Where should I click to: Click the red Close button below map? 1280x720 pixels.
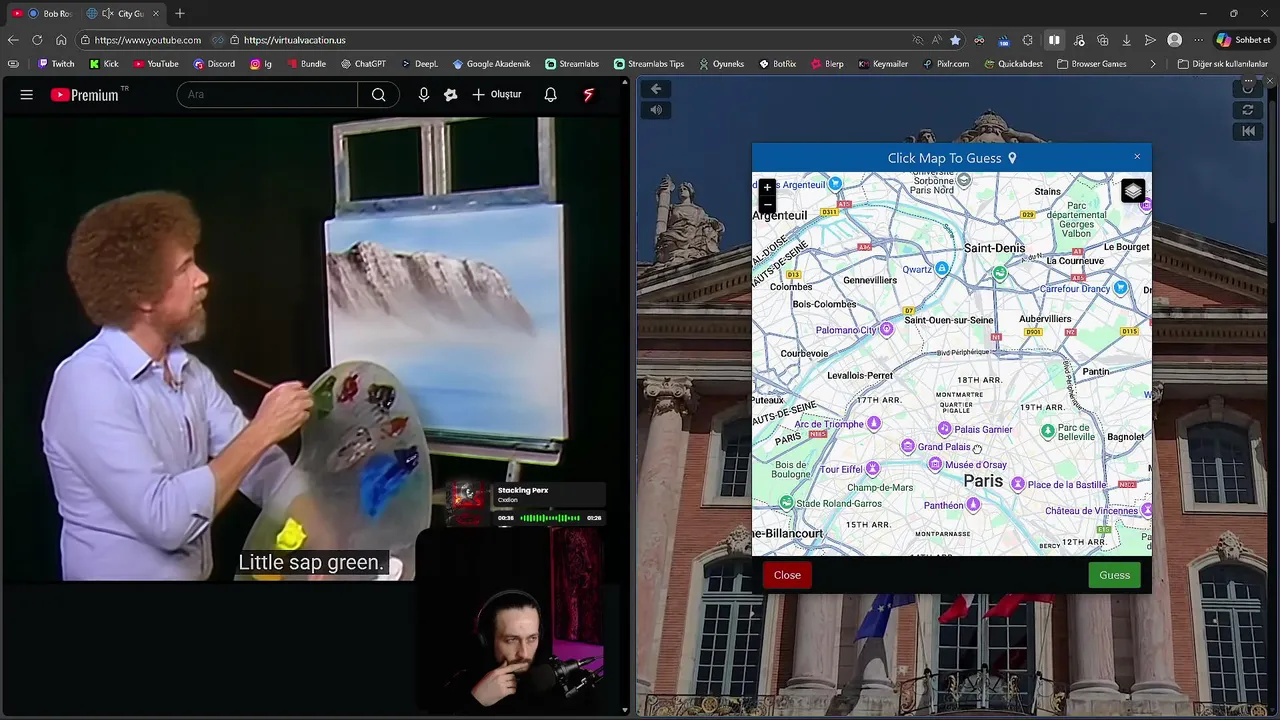pos(787,575)
